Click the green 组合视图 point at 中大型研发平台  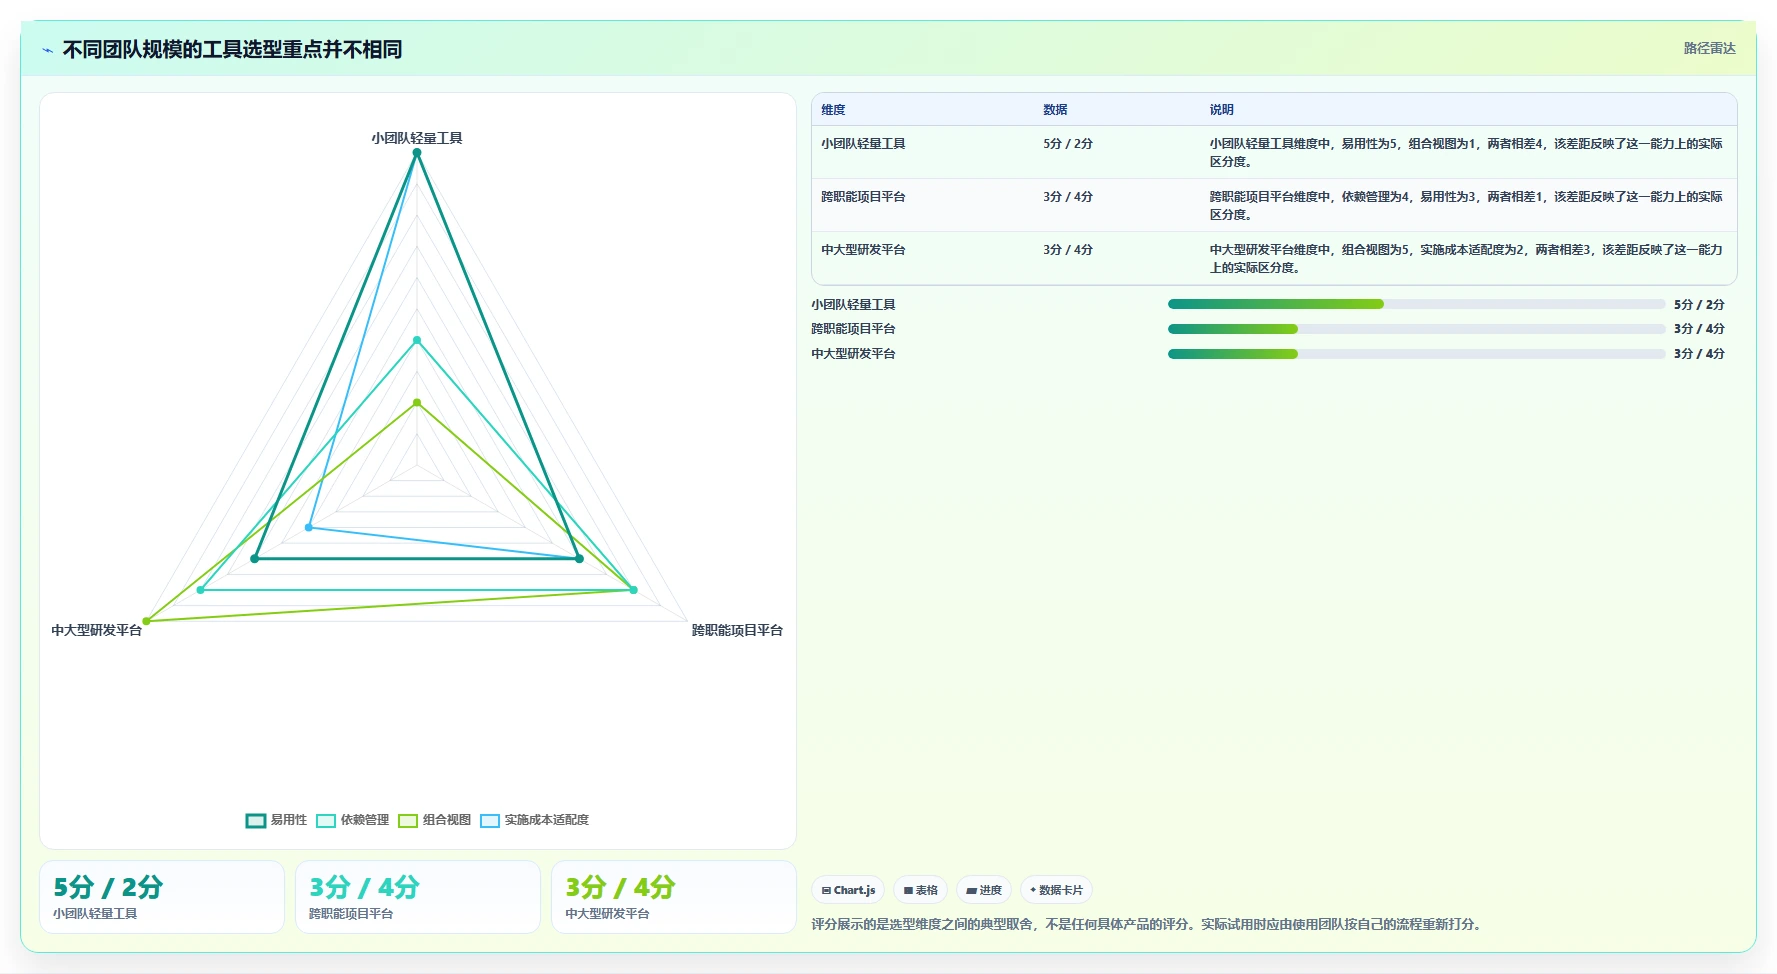pos(146,621)
